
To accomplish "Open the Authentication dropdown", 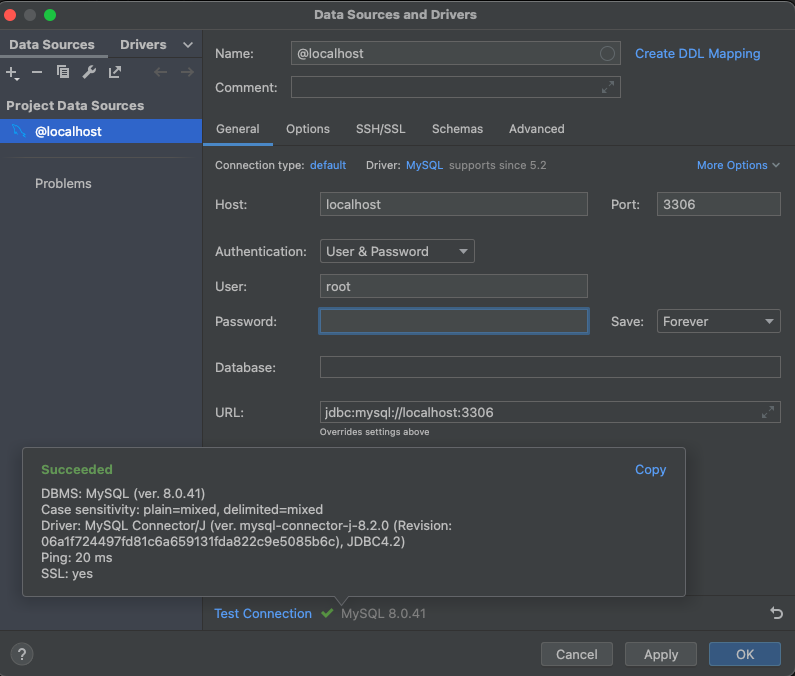I will (397, 251).
